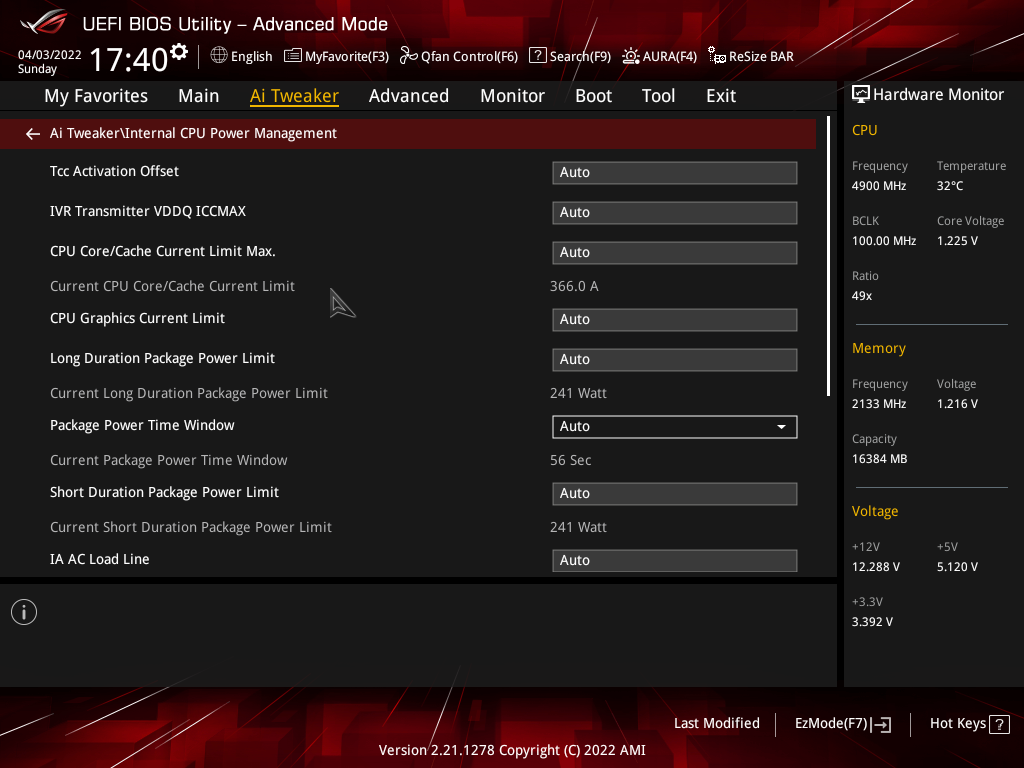Click CPU Core/Cache Current Limit Max. field
The width and height of the screenshot is (1024, 768).
[675, 253]
